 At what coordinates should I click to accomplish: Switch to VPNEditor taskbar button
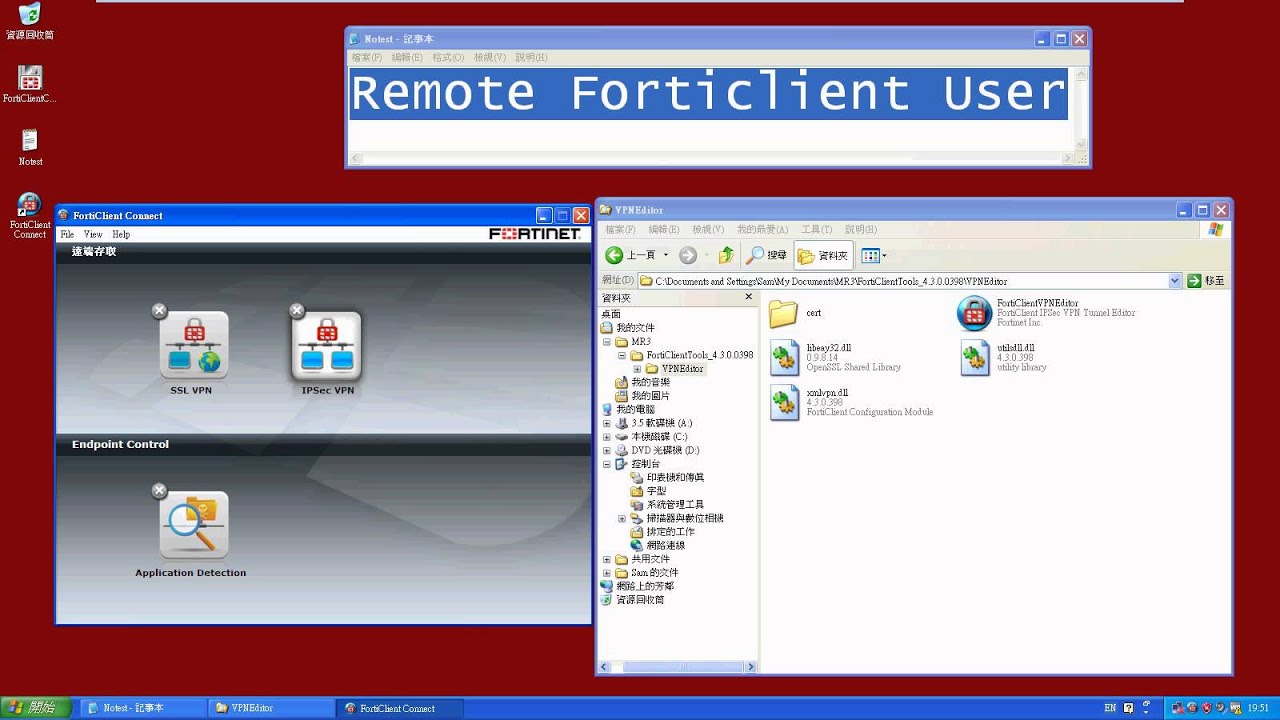[x=271, y=708]
